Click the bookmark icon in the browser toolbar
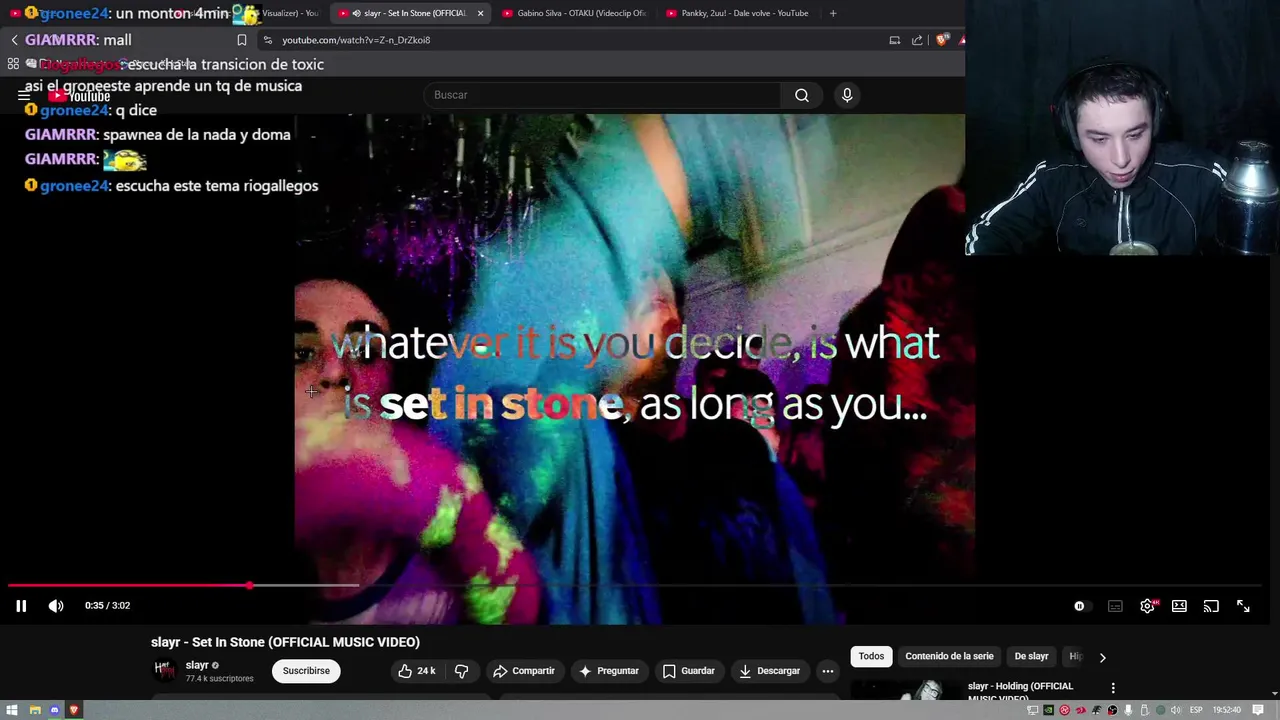 coord(241,40)
